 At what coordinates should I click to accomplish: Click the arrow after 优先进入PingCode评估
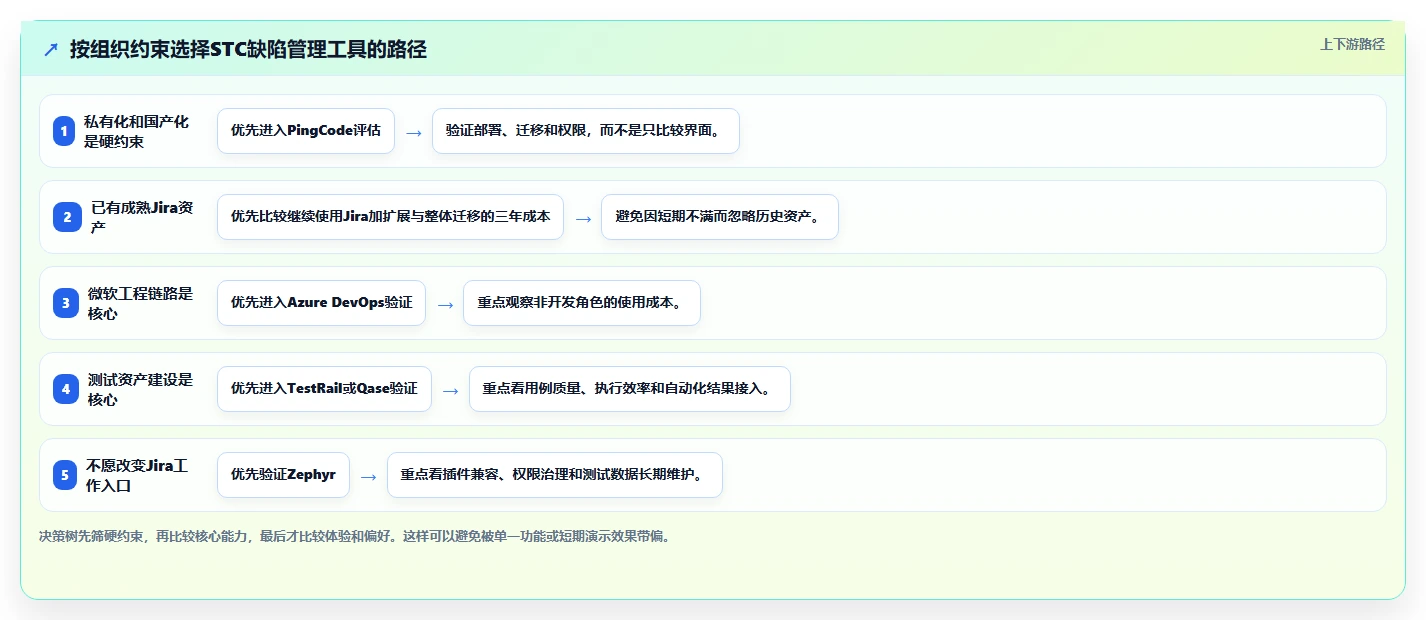[x=413, y=132]
